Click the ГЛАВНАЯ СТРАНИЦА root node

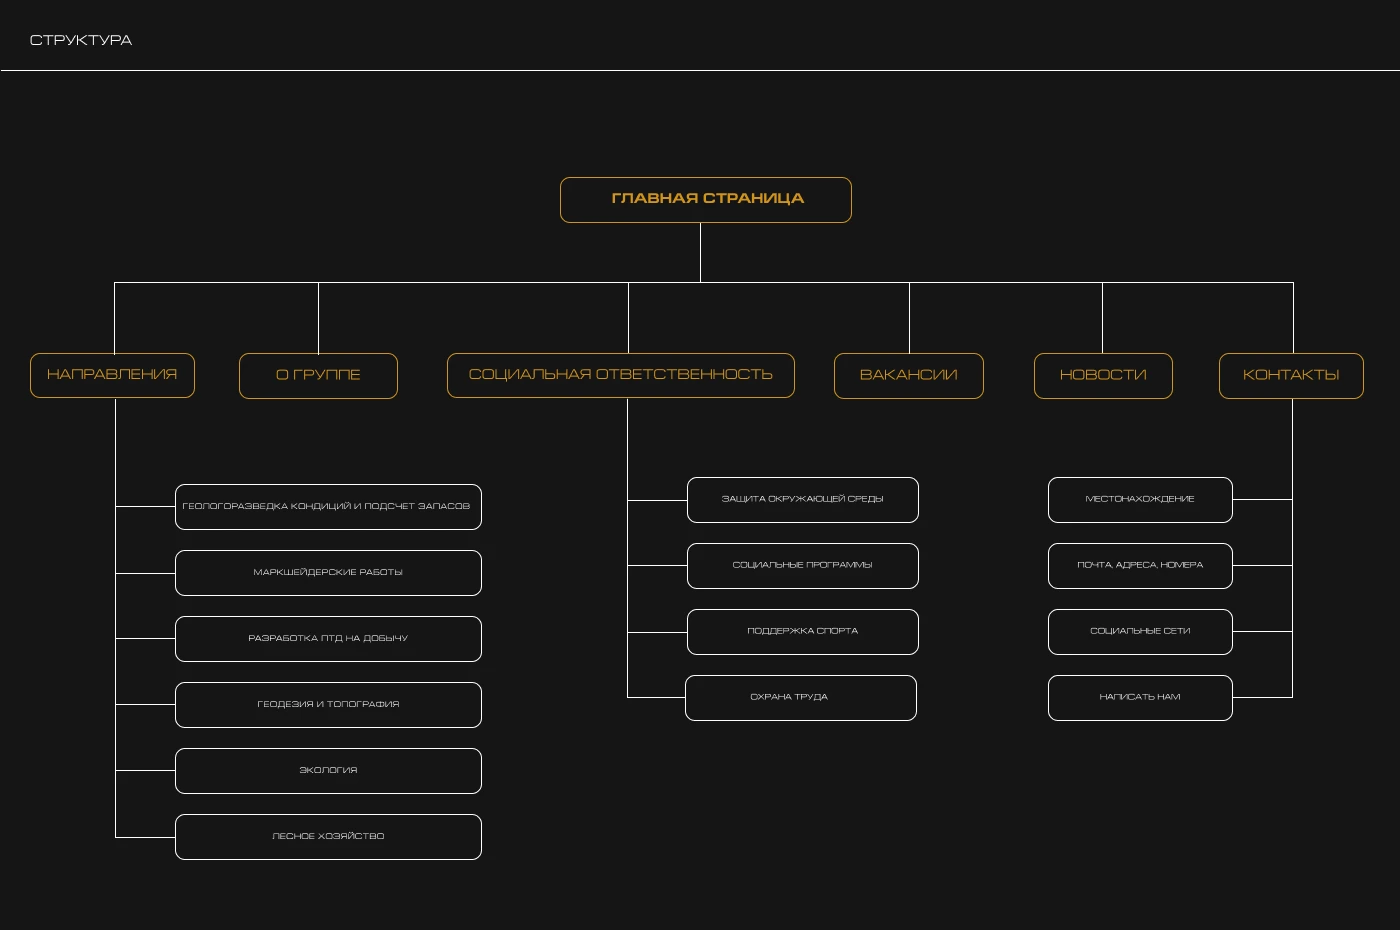click(x=706, y=199)
